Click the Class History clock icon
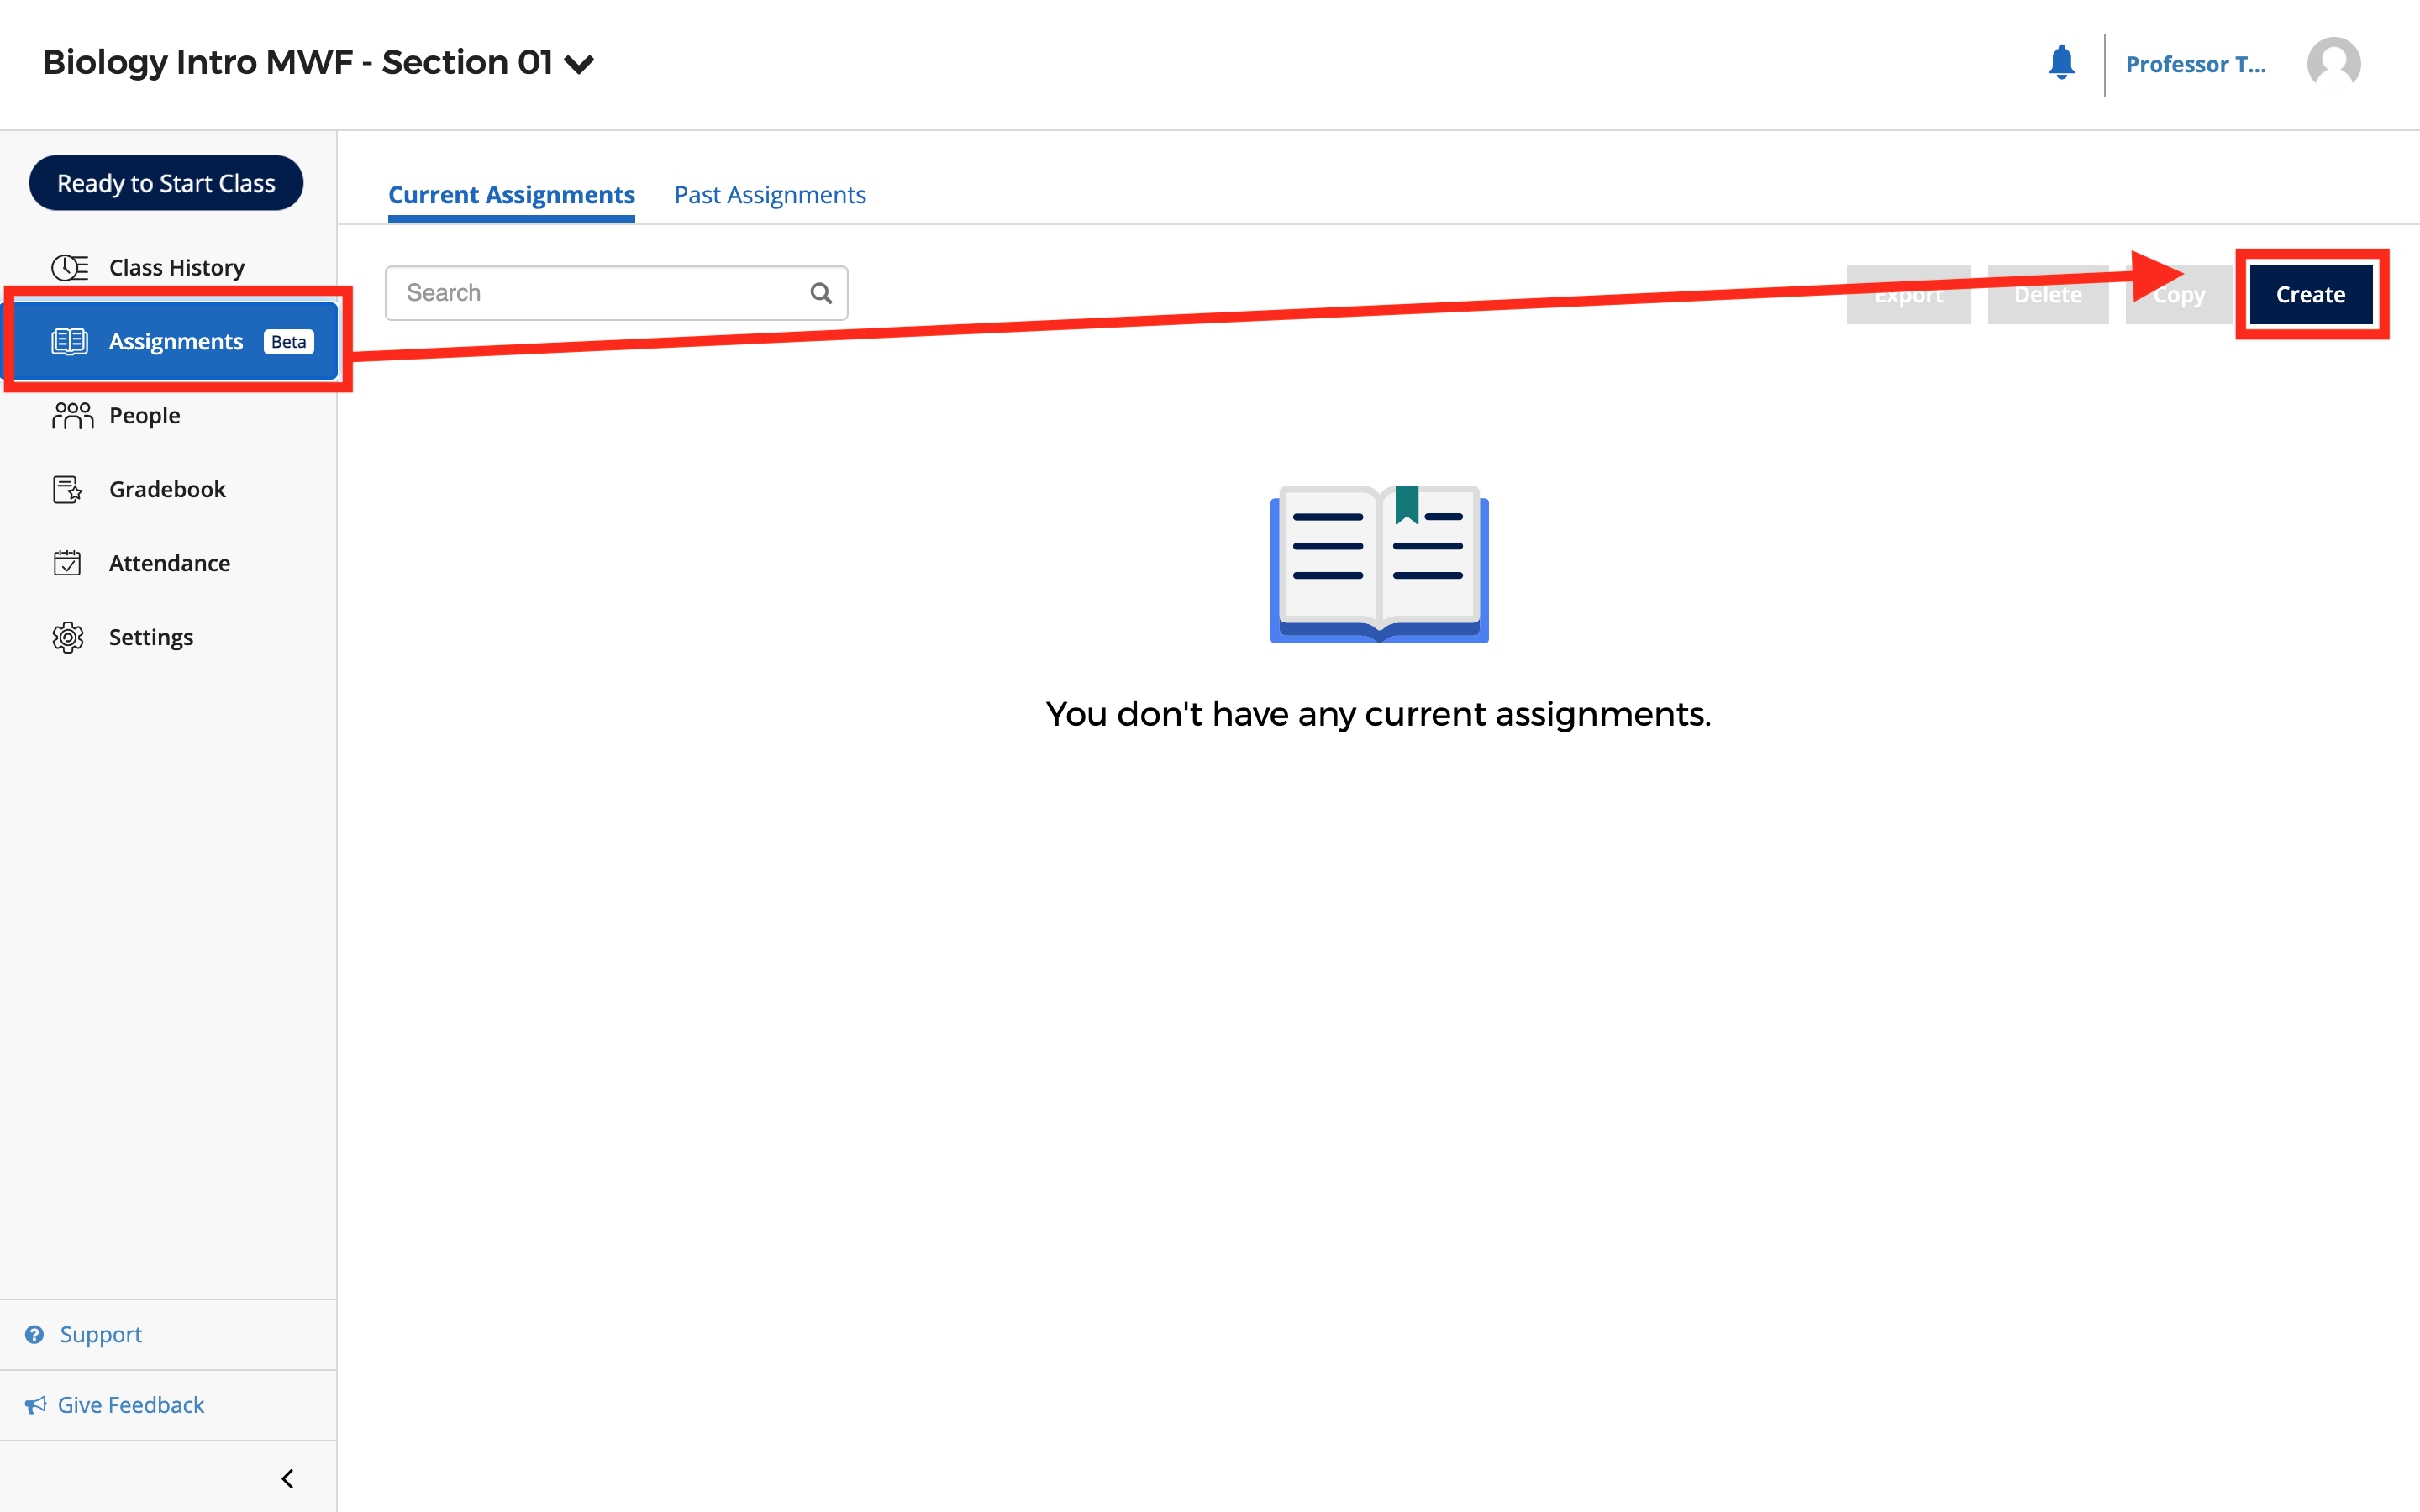The height and width of the screenshot is (1512, 2420). (68, 267)
